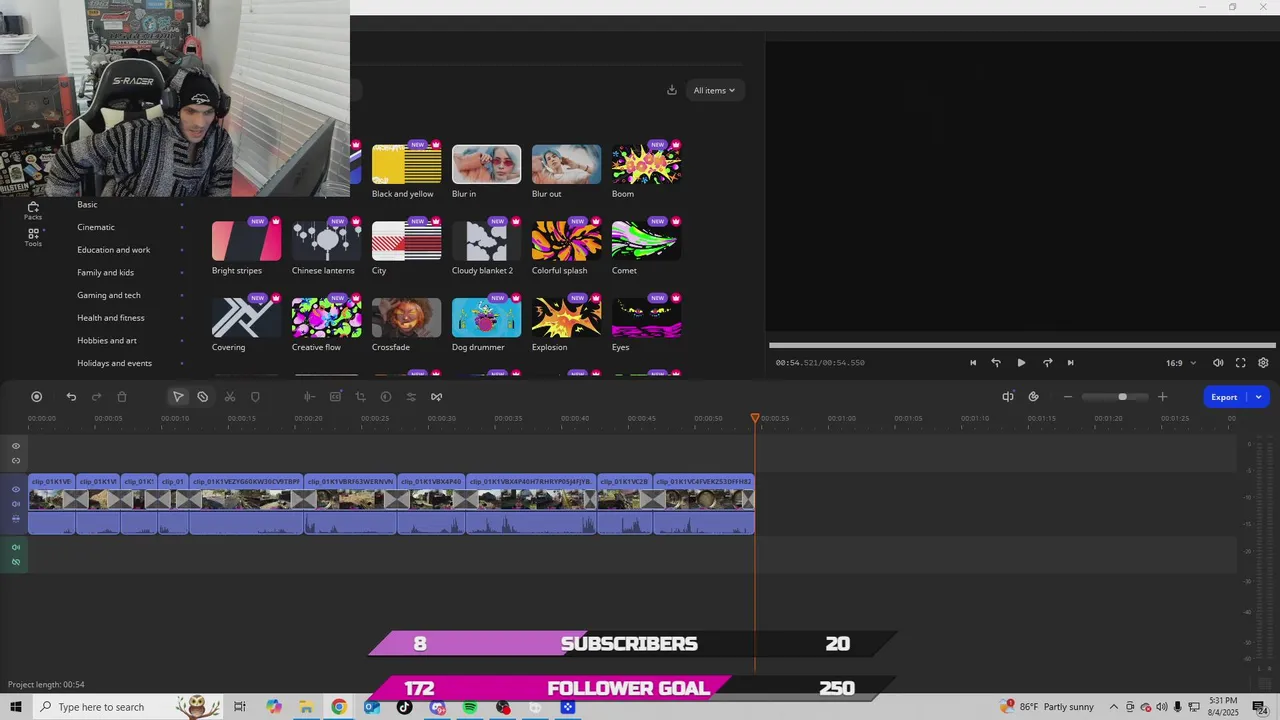Undo the last edit
Viewport: 1280px width, 720px height.
point(71,397)
